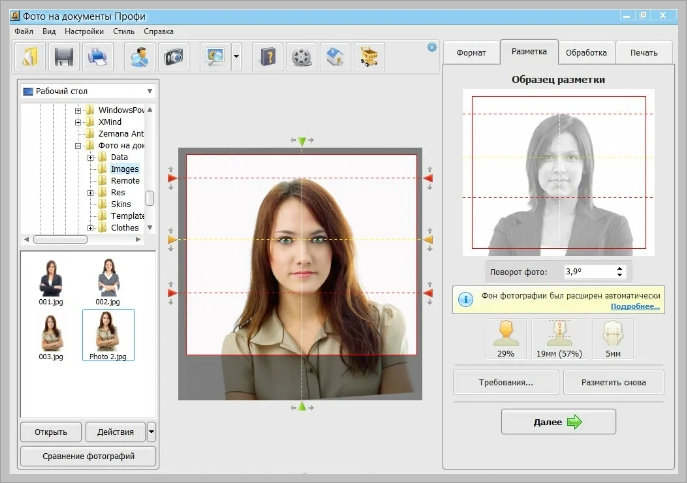
Task: Expand the WindowsPow folder node
Action: [x=78, y=110]
